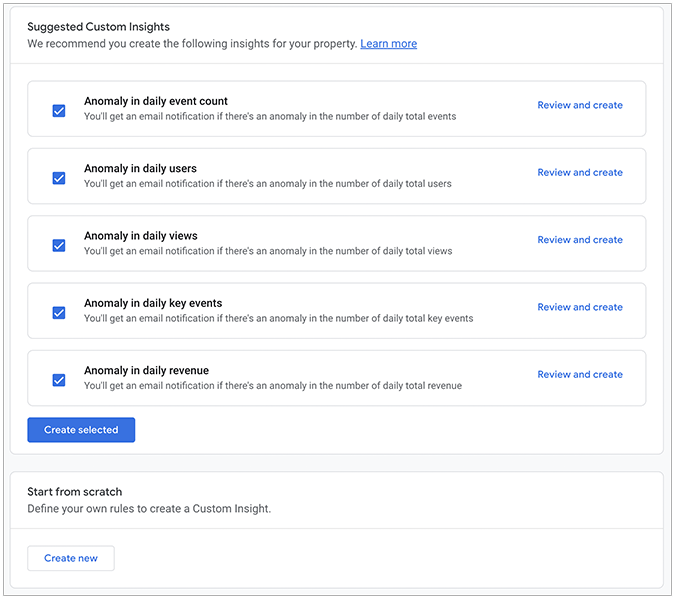Screen dimensions: 675x599
Task: Disable the Anomaly in daily revenue checkbox
Action: click(59, 380)
